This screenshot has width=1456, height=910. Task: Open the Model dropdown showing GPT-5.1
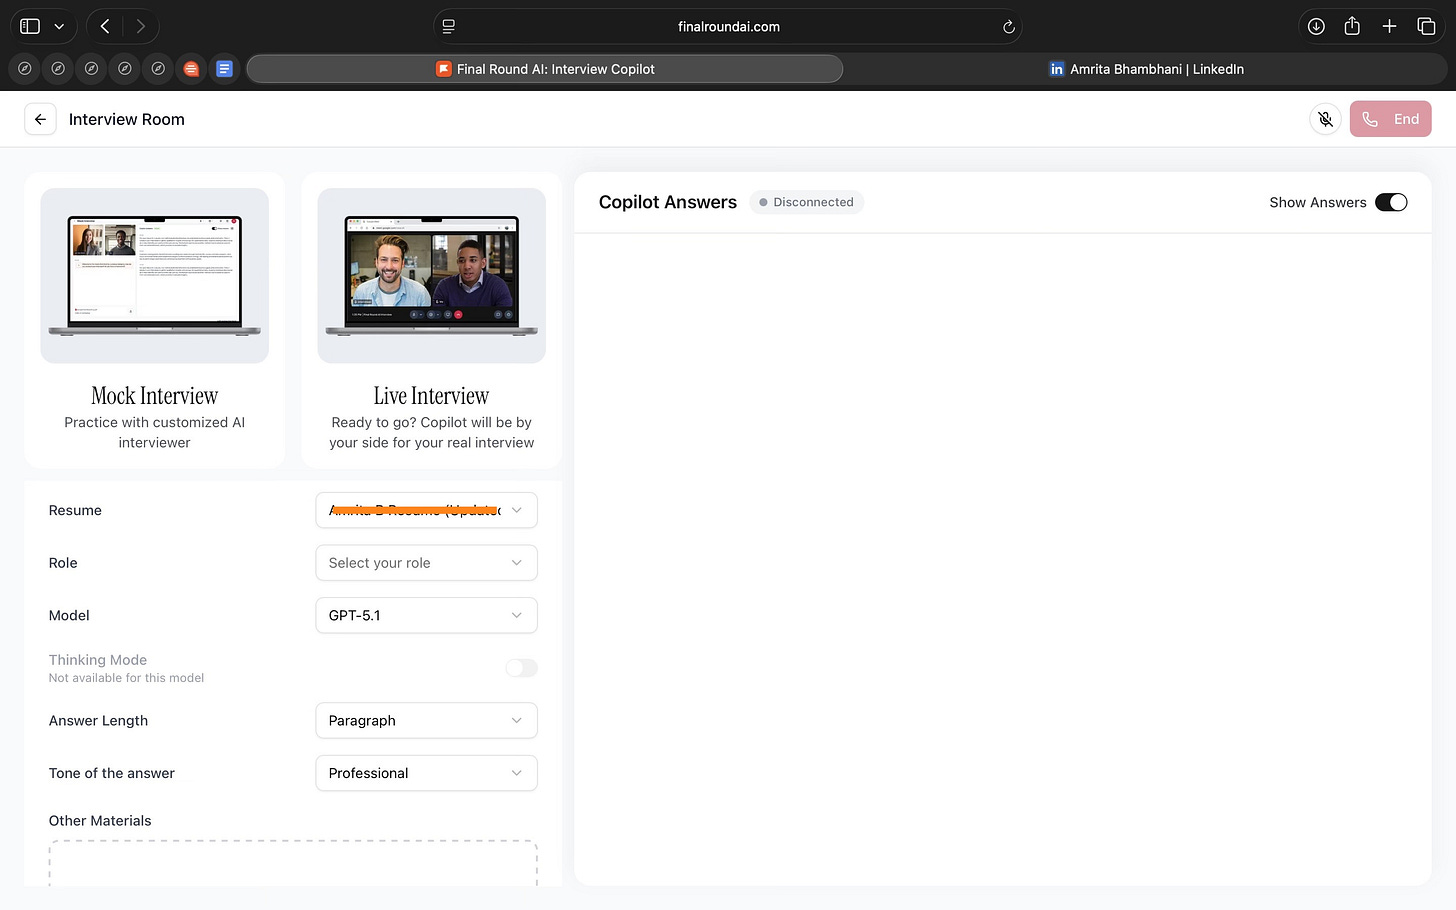(426, 615)
